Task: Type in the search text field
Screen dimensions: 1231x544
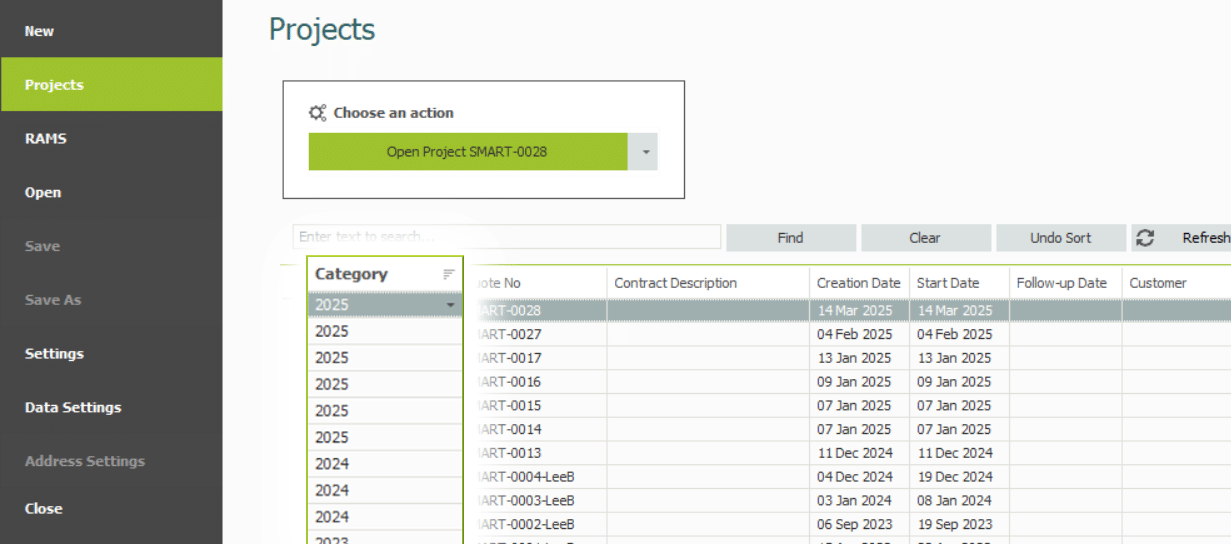Action: point(506,237)
